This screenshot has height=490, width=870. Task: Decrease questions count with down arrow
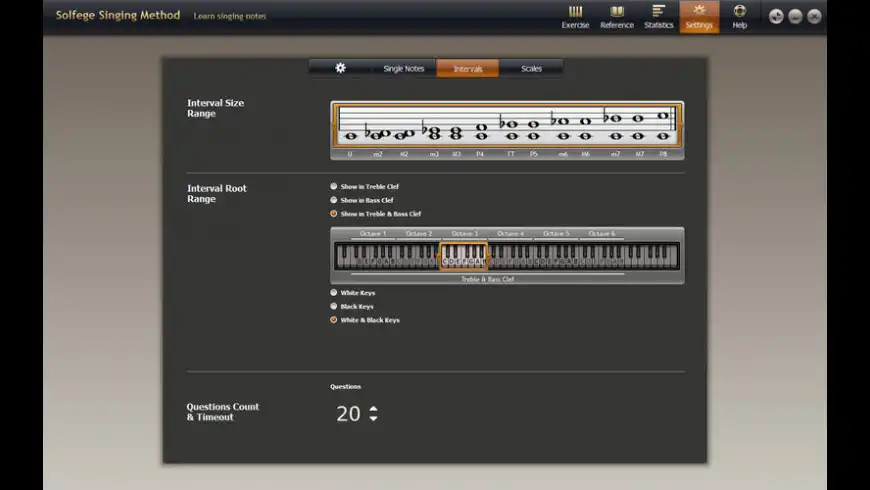pos(373,419)
